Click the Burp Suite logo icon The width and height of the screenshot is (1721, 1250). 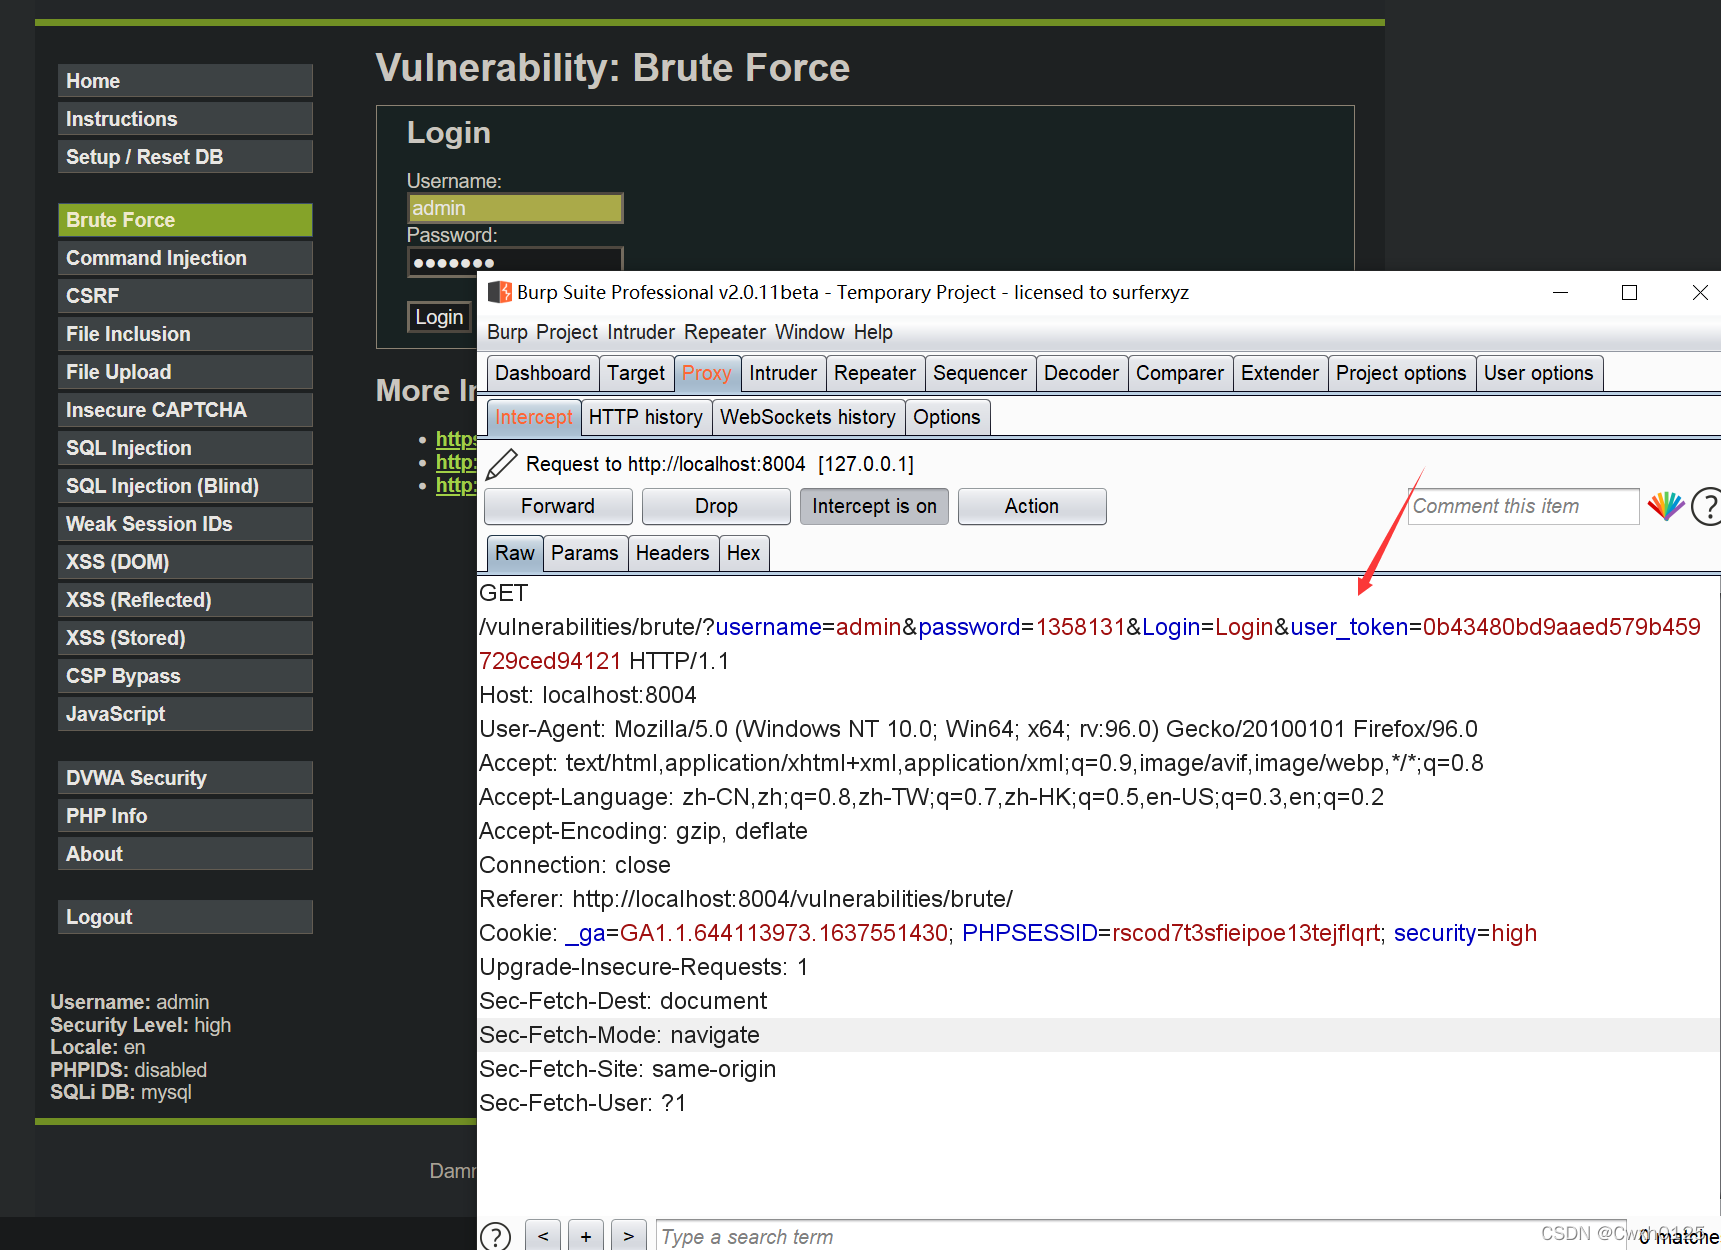tap(499, 292)
